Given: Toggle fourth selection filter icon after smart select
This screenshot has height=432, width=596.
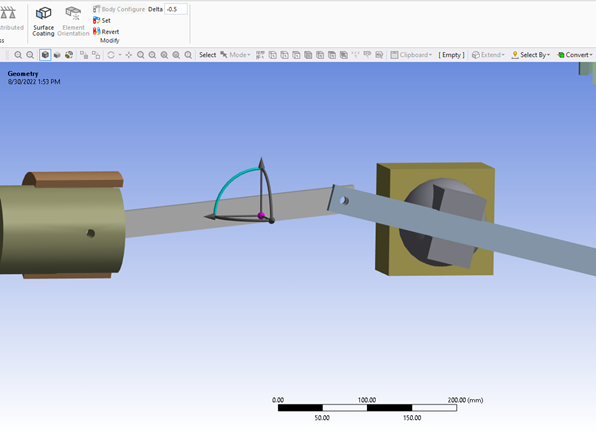Looking at the screenshot, I should 308,55.
